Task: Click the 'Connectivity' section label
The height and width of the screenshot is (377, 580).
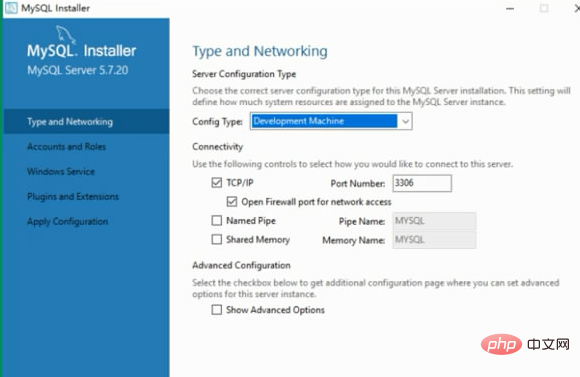Action: pyautogui.click(x=218, y=147)
